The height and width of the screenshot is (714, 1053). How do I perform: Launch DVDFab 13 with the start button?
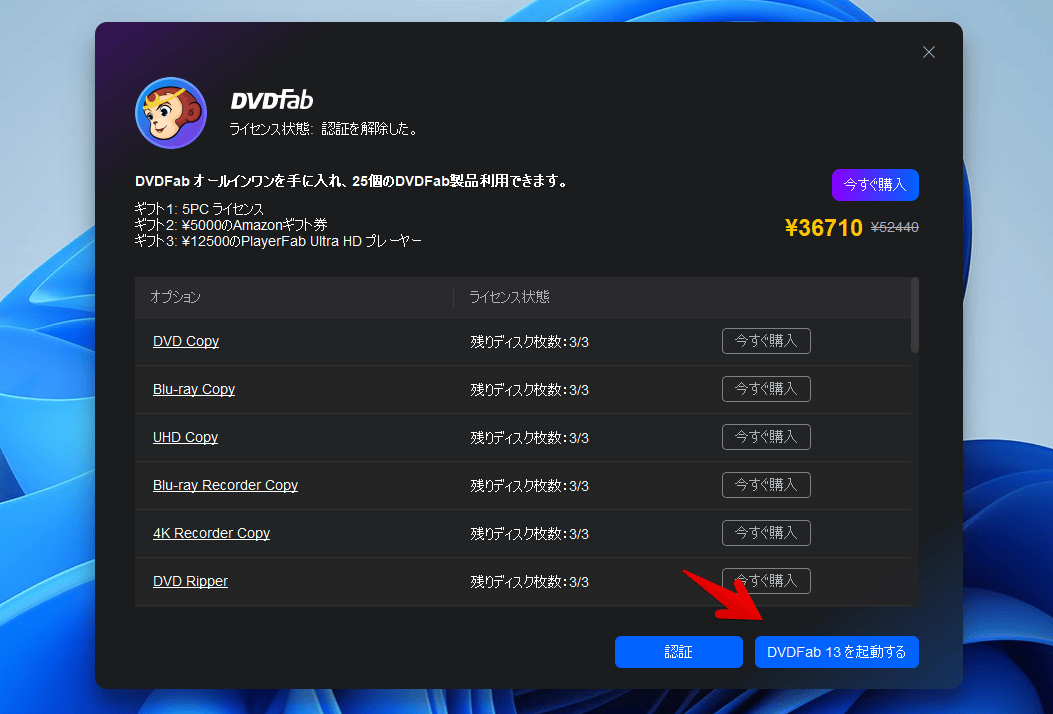(x=837, y=652)
